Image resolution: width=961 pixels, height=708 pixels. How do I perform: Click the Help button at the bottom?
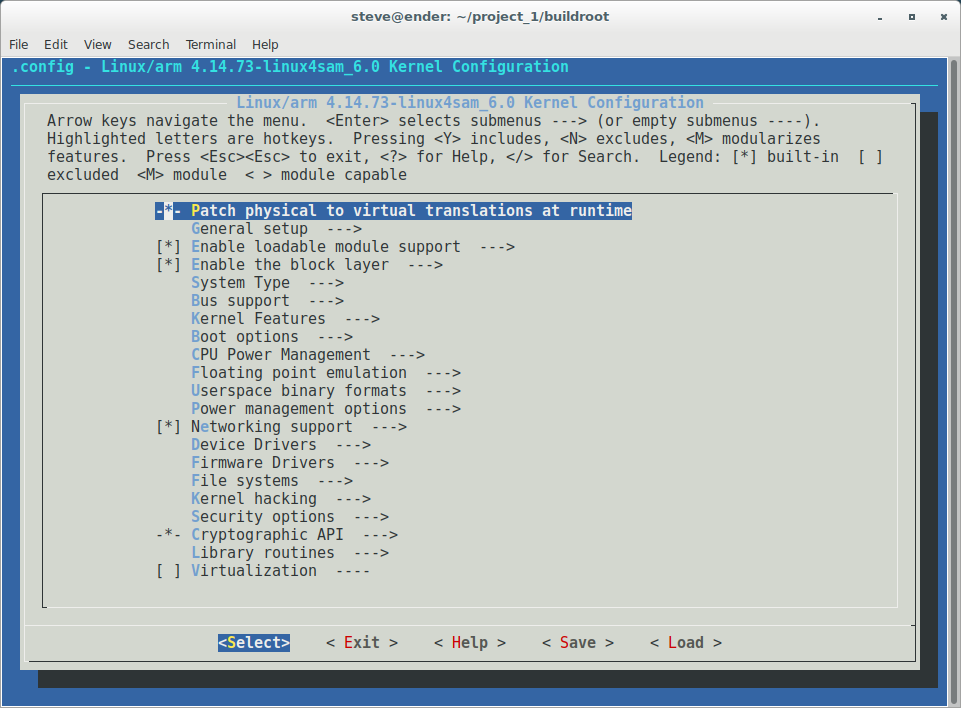[469, 642]
